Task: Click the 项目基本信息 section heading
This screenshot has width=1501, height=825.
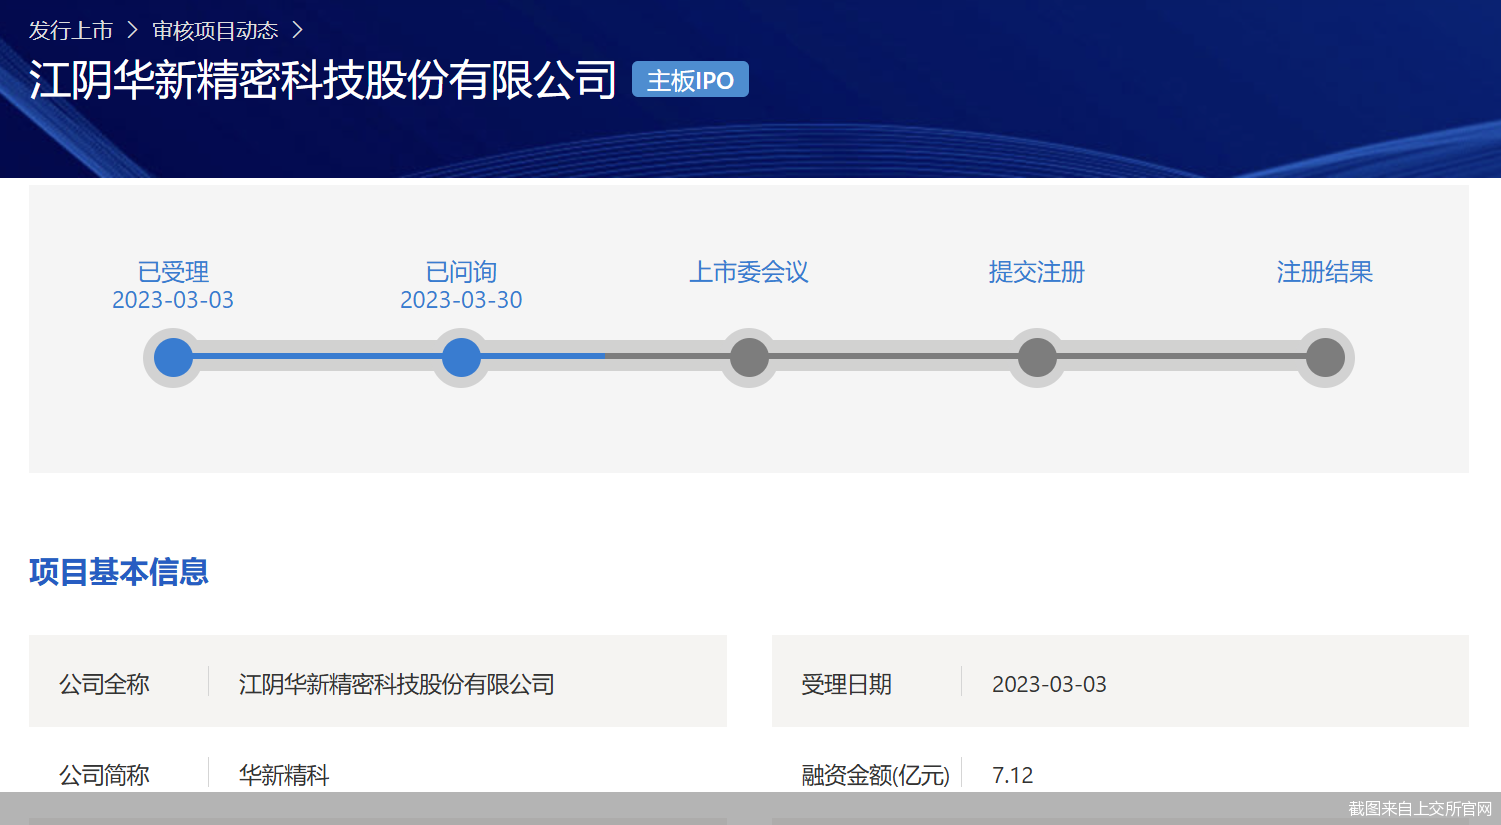Action: click(119, 572)
